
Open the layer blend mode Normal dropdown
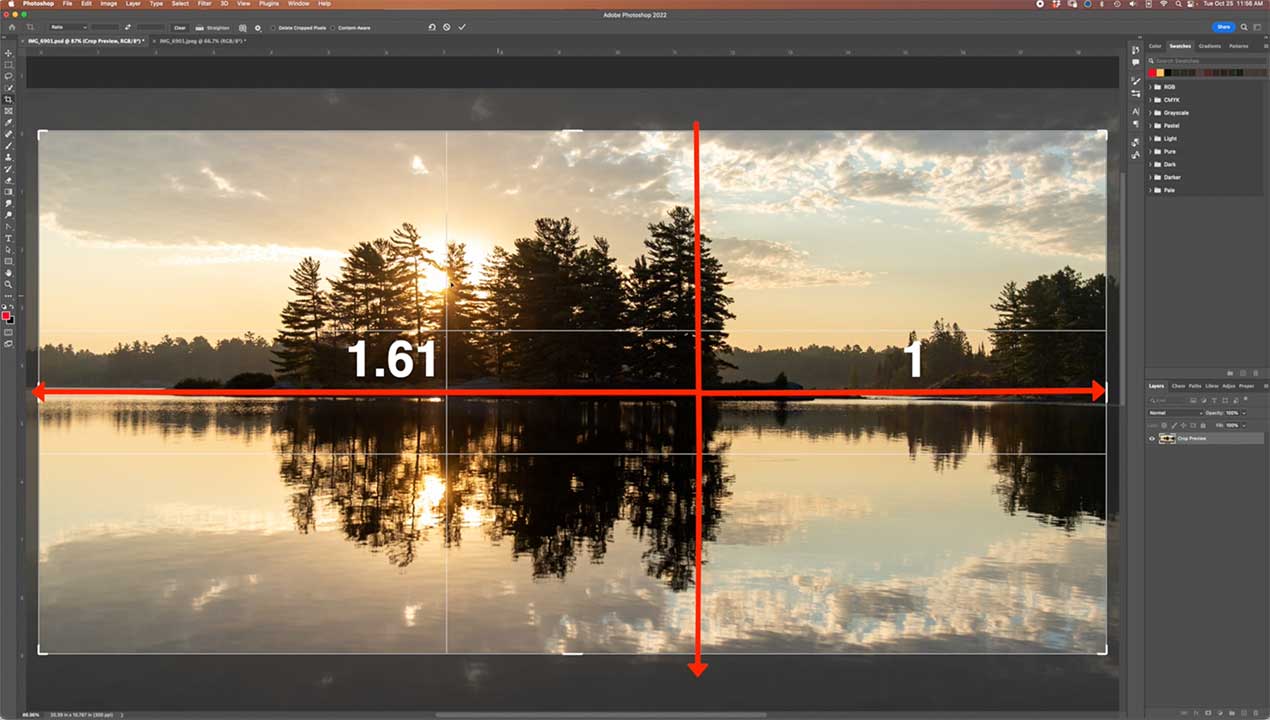click(x=1175, y=412)
